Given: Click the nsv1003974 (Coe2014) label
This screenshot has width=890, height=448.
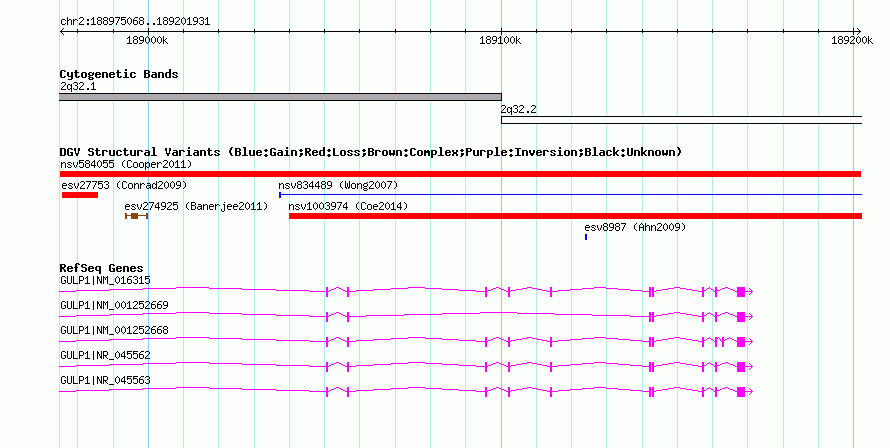Looking at the screenshot, I should (349, 206).
